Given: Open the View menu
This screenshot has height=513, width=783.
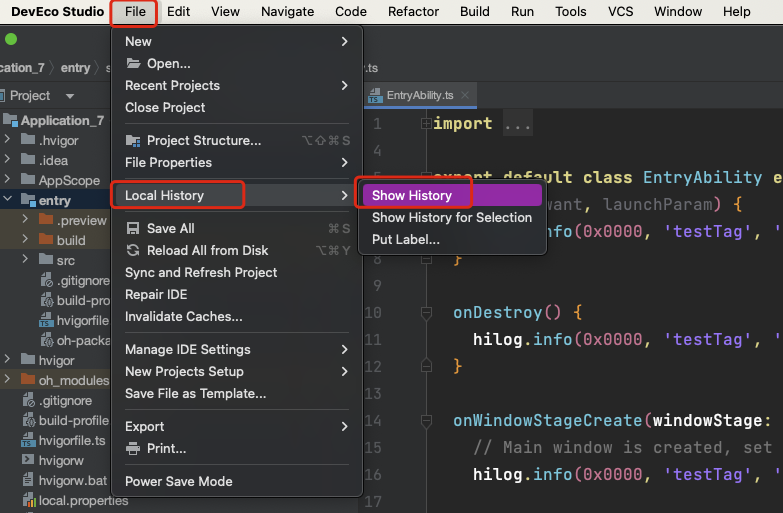Looking at the screenshot, I should 225,11.
